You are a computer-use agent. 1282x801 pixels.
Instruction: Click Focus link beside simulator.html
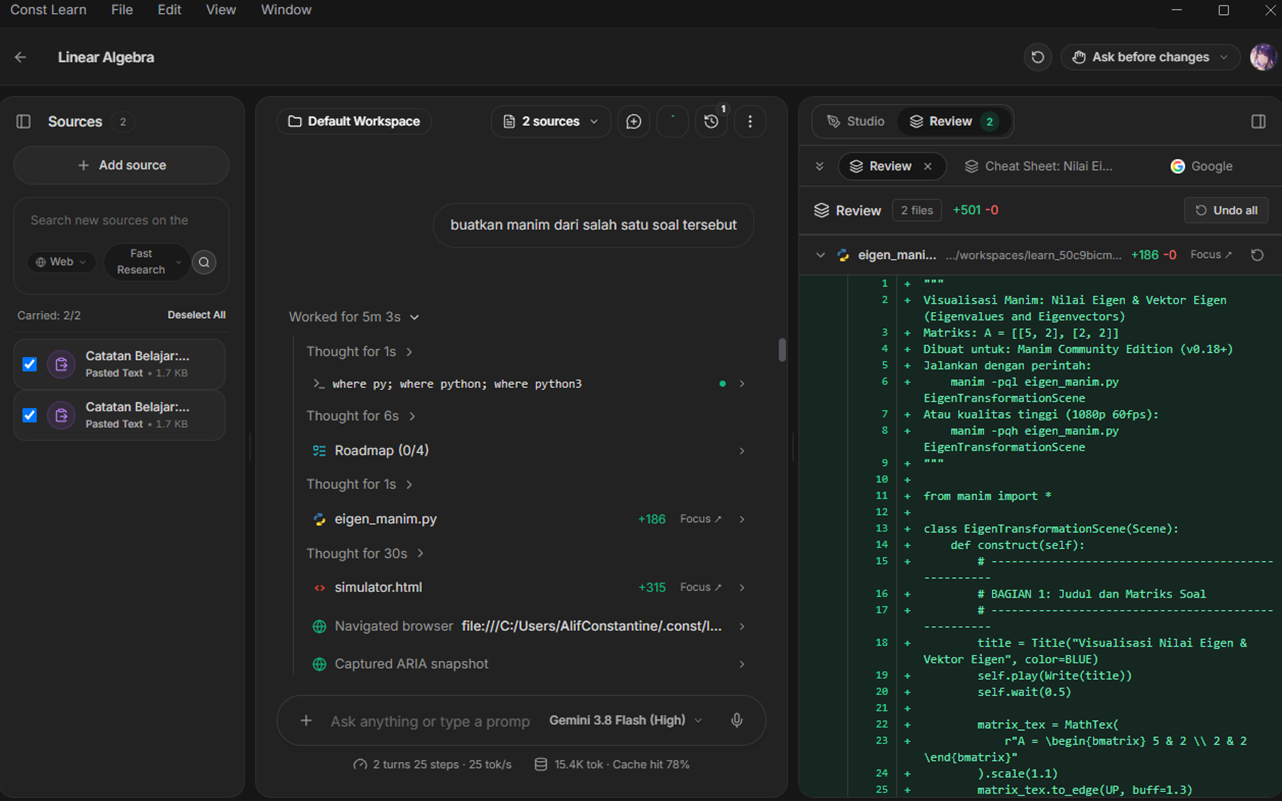point(701,587)
